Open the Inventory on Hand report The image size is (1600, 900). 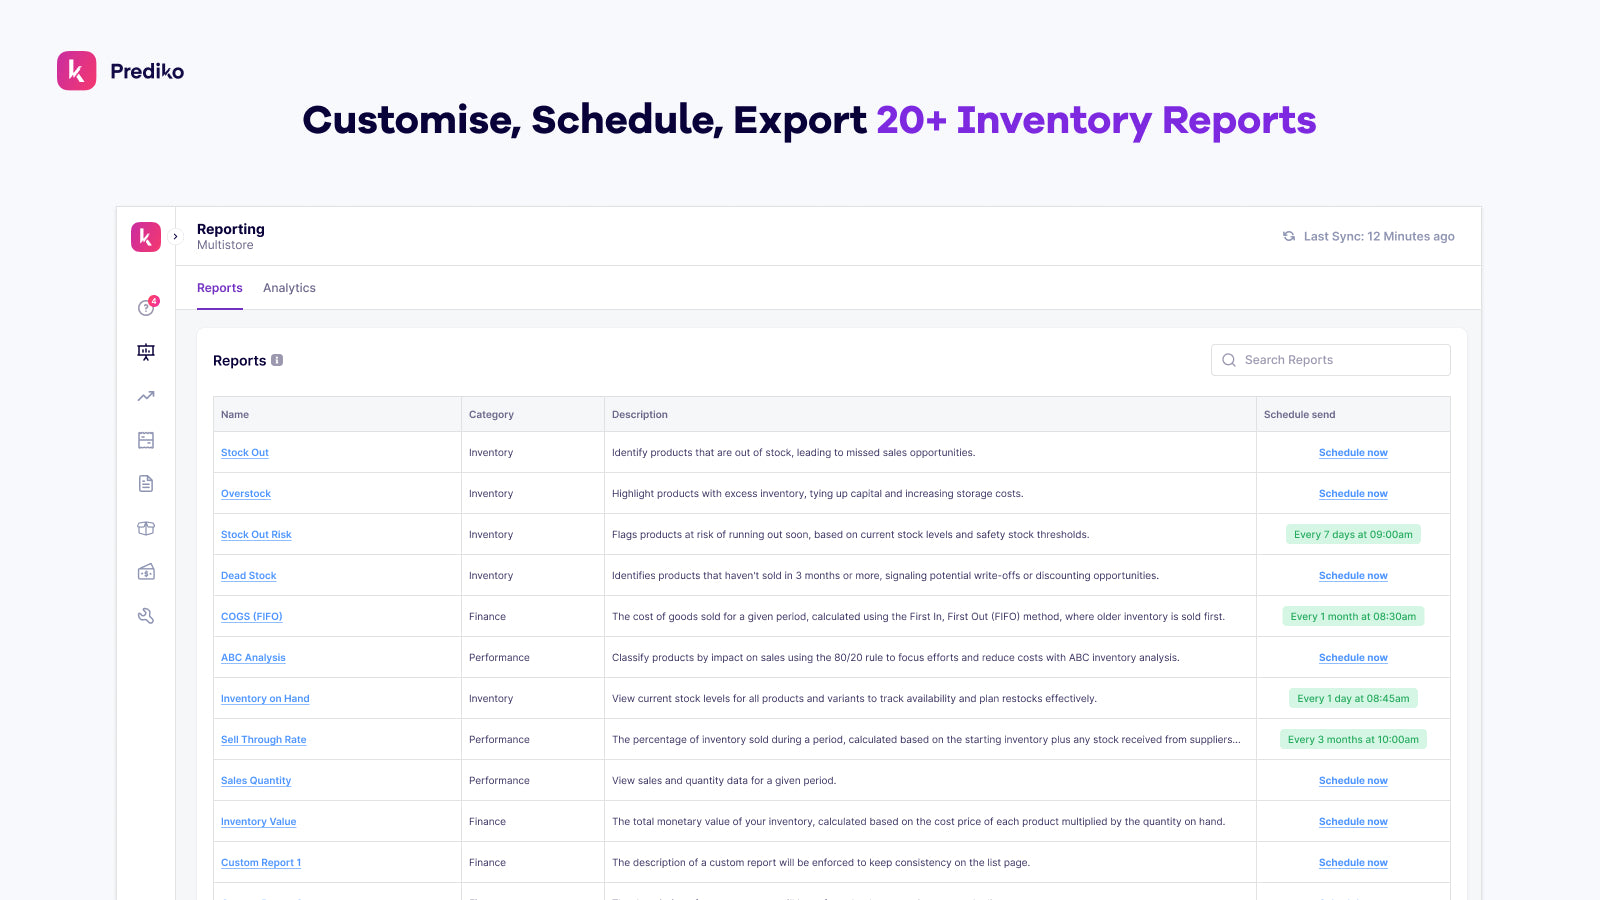[265, 699]
